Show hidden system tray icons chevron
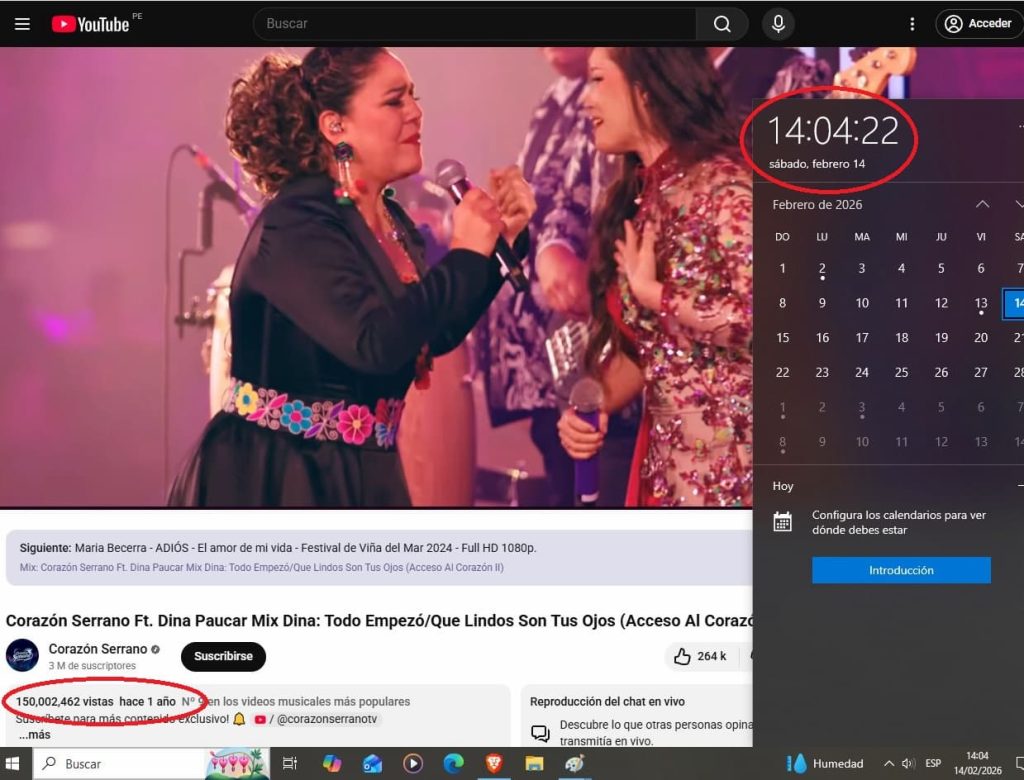Viewport: 1024px width, 780px height. [888, 764]
